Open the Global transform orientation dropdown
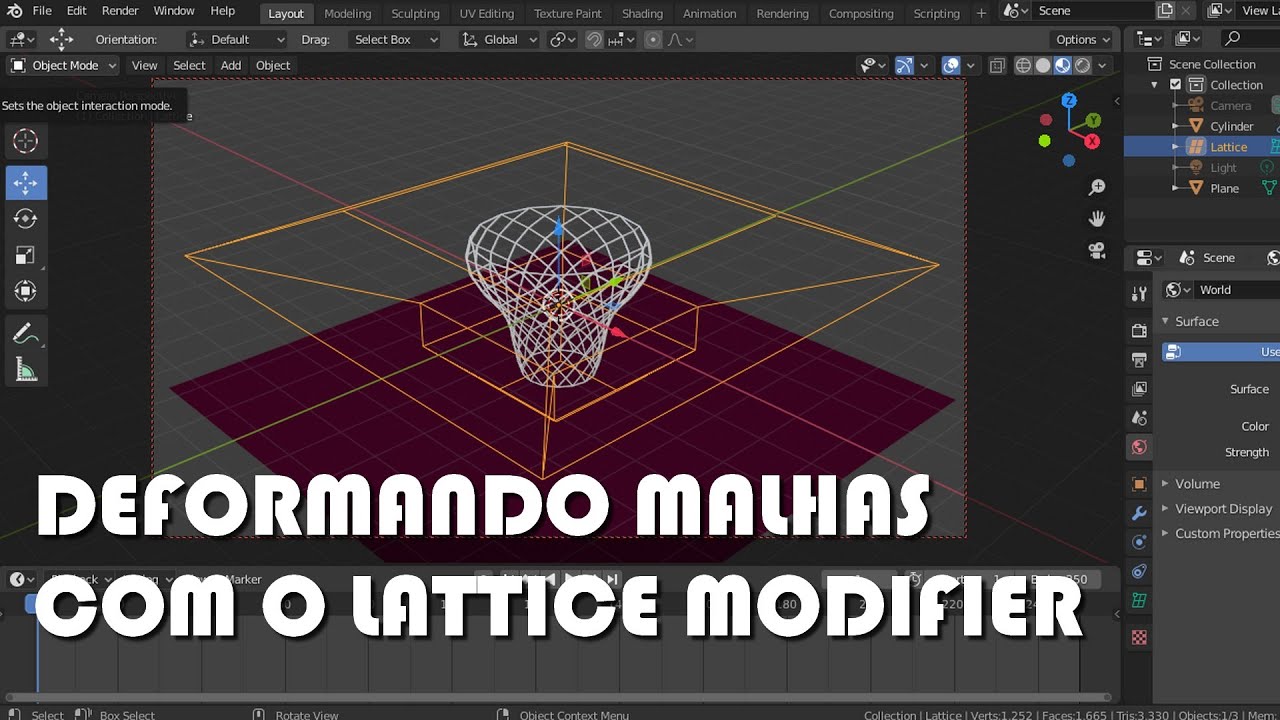The image size is (1280, 720). tap(499, 40)
